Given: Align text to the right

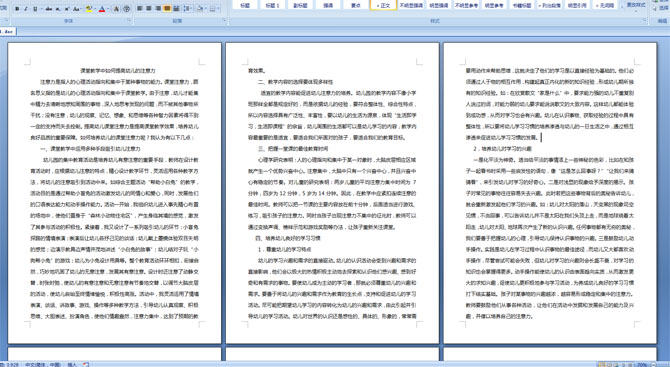Looking at the screenshot, I should [x=158, y=9].
